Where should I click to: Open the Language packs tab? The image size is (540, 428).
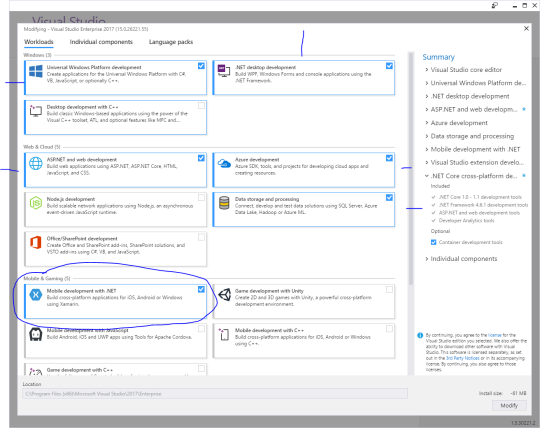point(171,42)
